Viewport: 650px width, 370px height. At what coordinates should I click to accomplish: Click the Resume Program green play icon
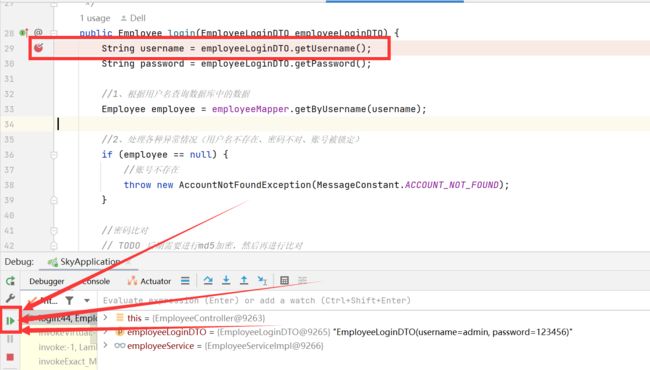coord(10,320)
